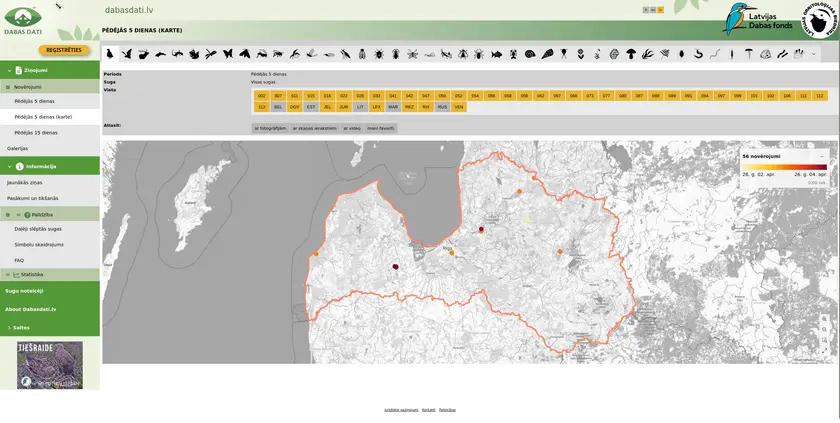
Task: Toggle the 'ar video' filter
Action: tap(352, 128)
